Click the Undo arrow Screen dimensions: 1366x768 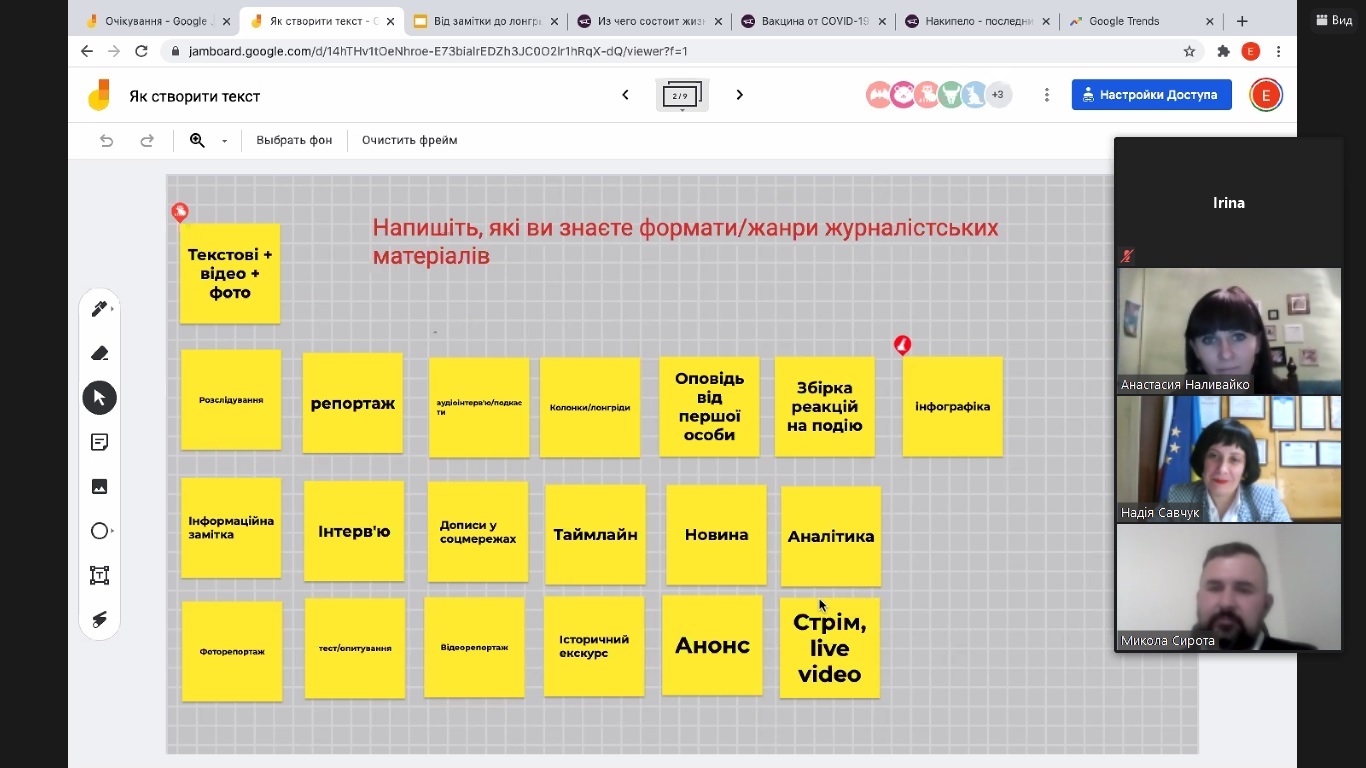coord(107,141)
